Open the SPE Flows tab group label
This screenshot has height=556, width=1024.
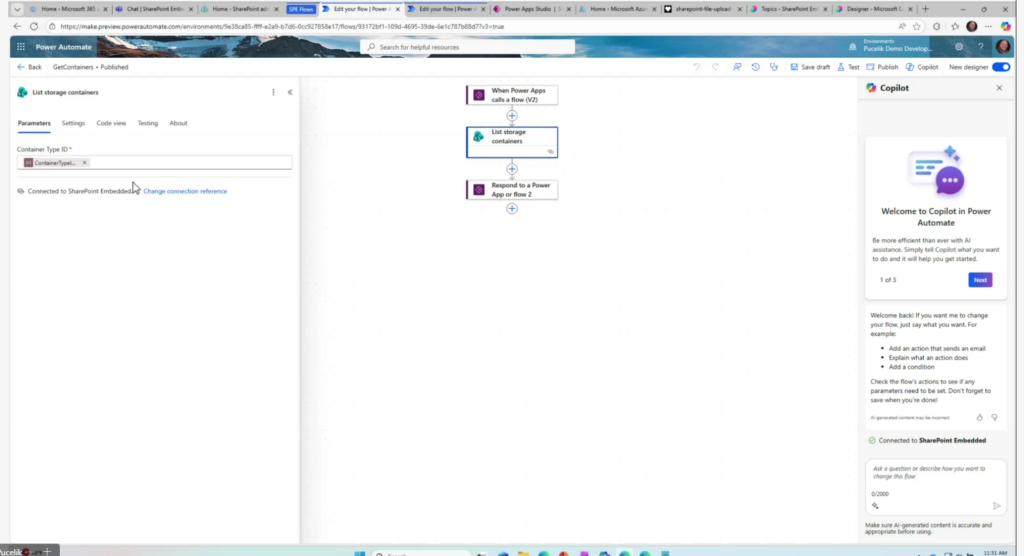coord(300,9)
